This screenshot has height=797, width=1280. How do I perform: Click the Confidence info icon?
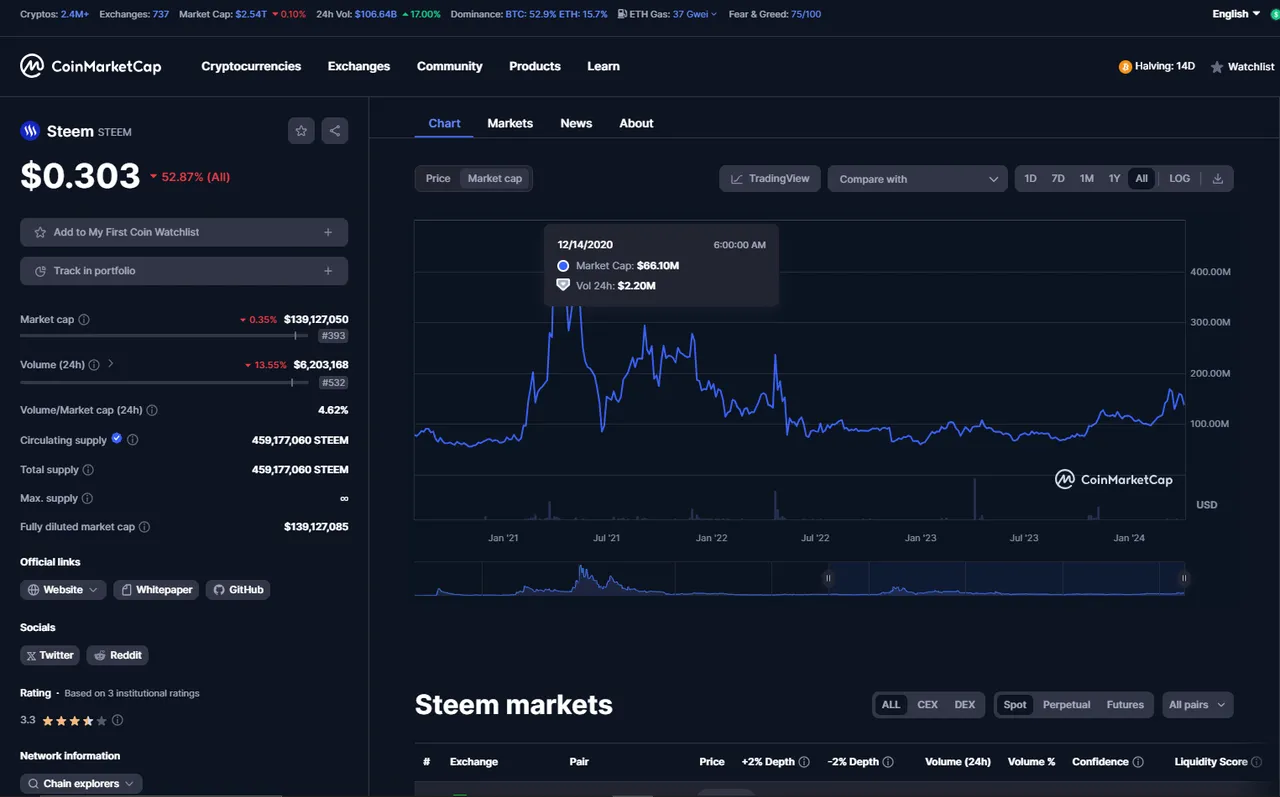point(1138,762)
